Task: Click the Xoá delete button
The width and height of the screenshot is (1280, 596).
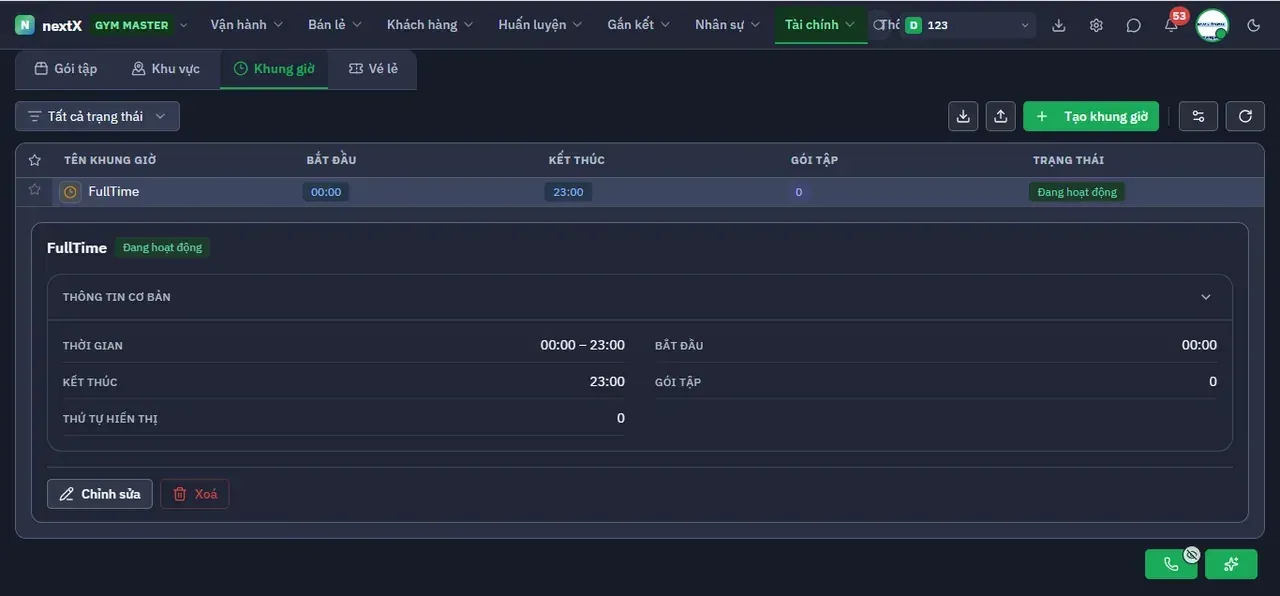Action: pyautogui.click(x=195, y=494)
